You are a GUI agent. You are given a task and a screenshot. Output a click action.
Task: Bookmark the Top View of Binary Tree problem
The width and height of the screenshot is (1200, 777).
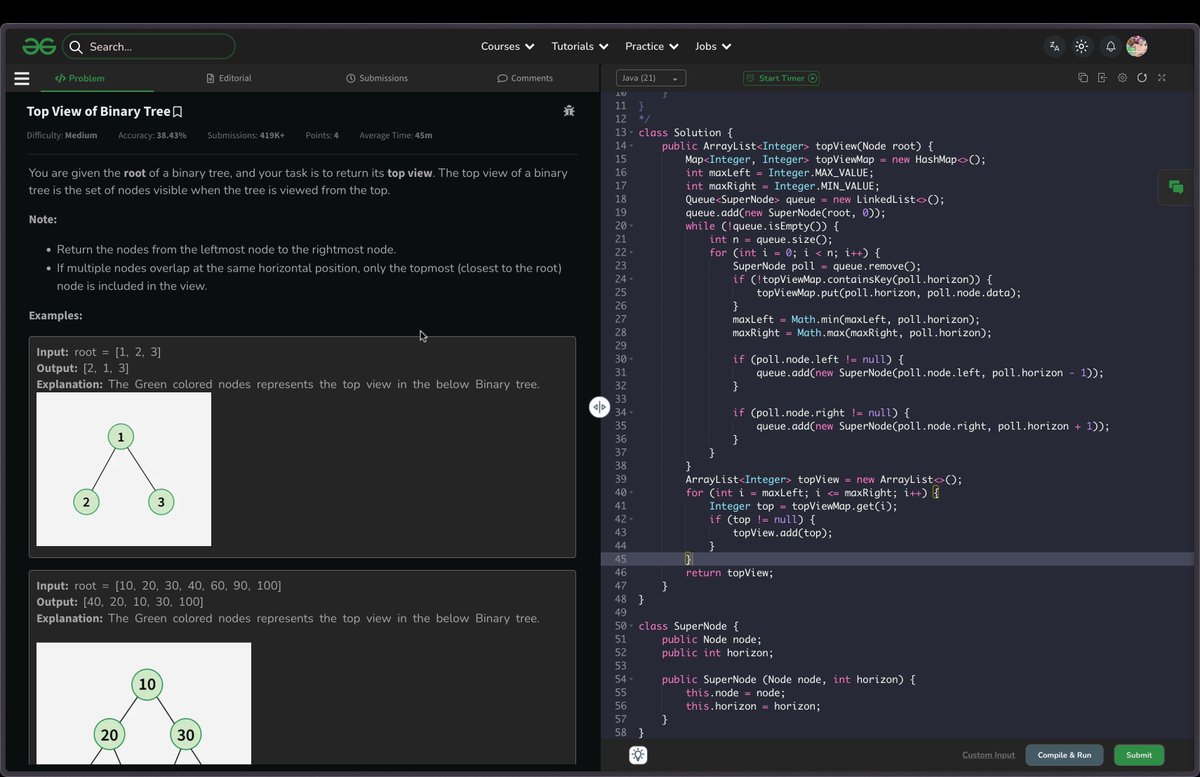coord(177,112)
